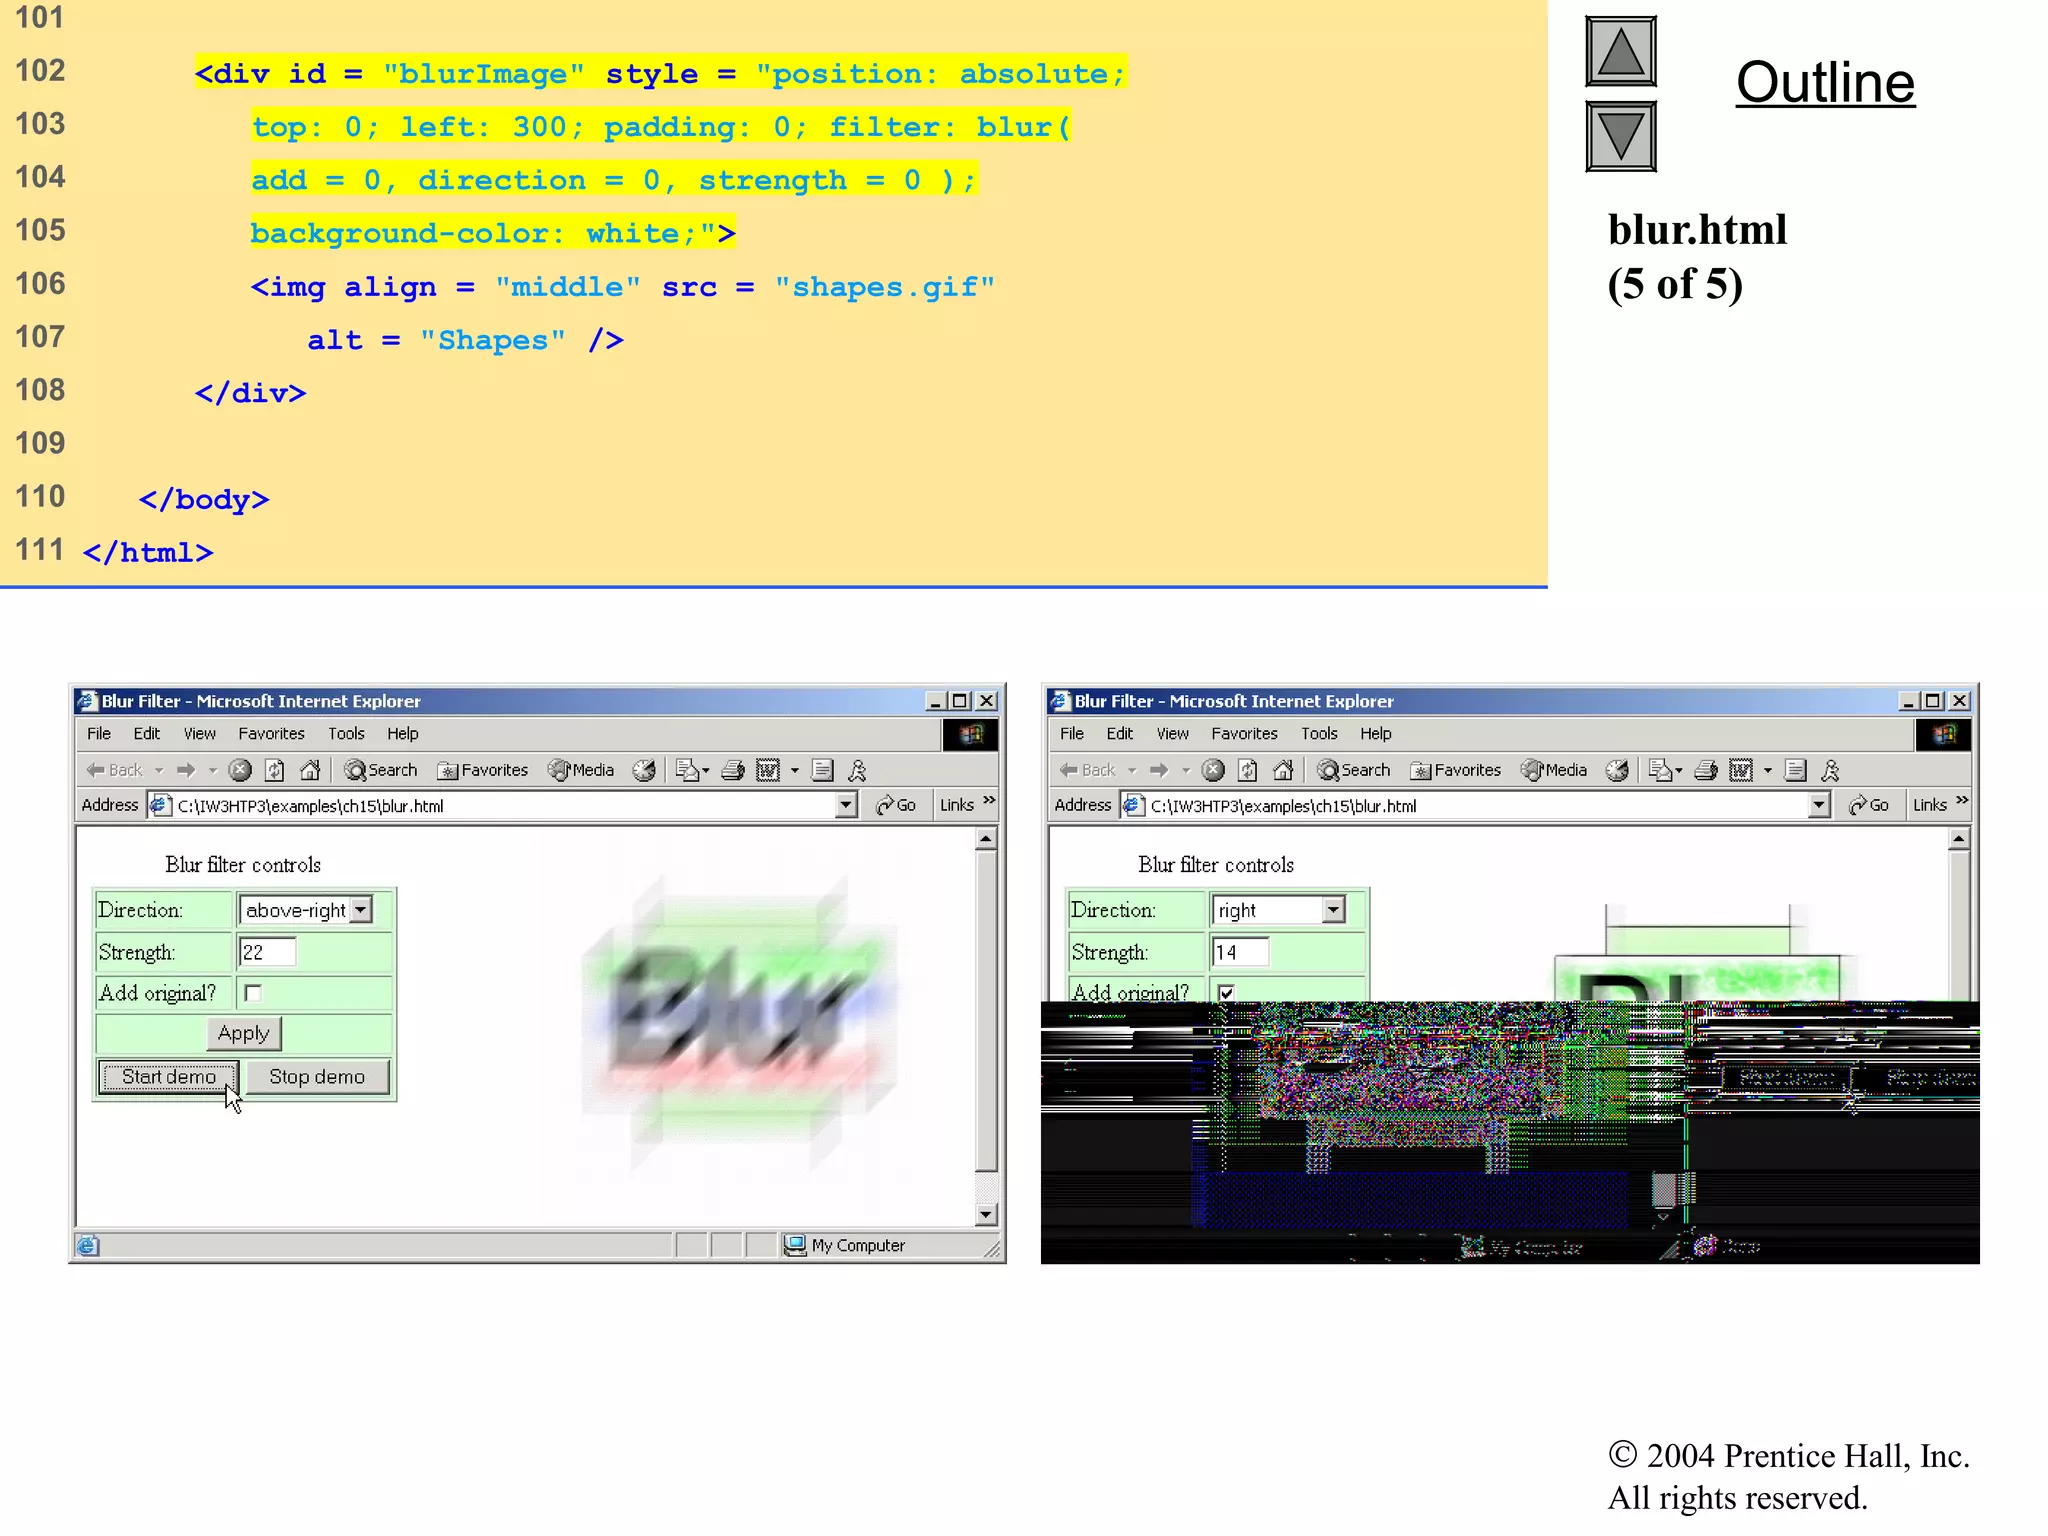This screenshot has width=2048, height=1536.
Task: Click the Search toolbar button in right browser
Action: click(1354, 770)
